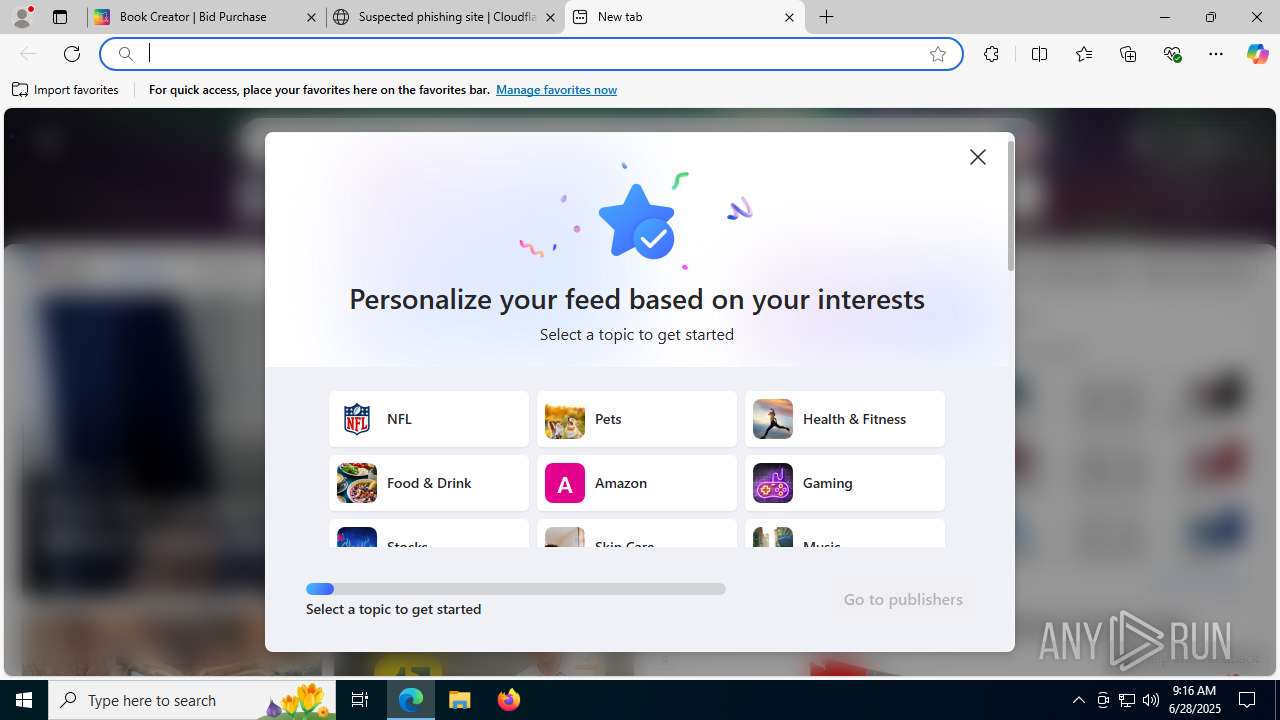The height and width of the screenshot is (720, 1280).
Task: Close the Book Creator tab
Action: click(311, 17)
